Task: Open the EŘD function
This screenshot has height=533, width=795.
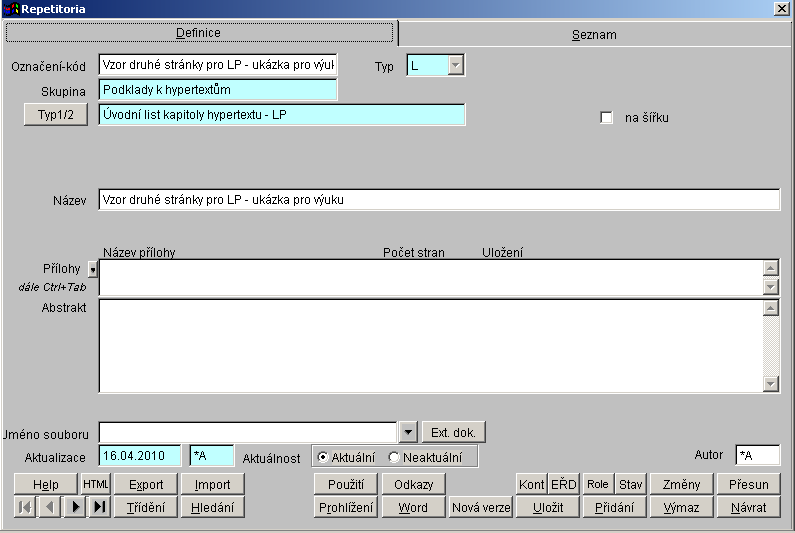Action: click(x=564, y=484)
